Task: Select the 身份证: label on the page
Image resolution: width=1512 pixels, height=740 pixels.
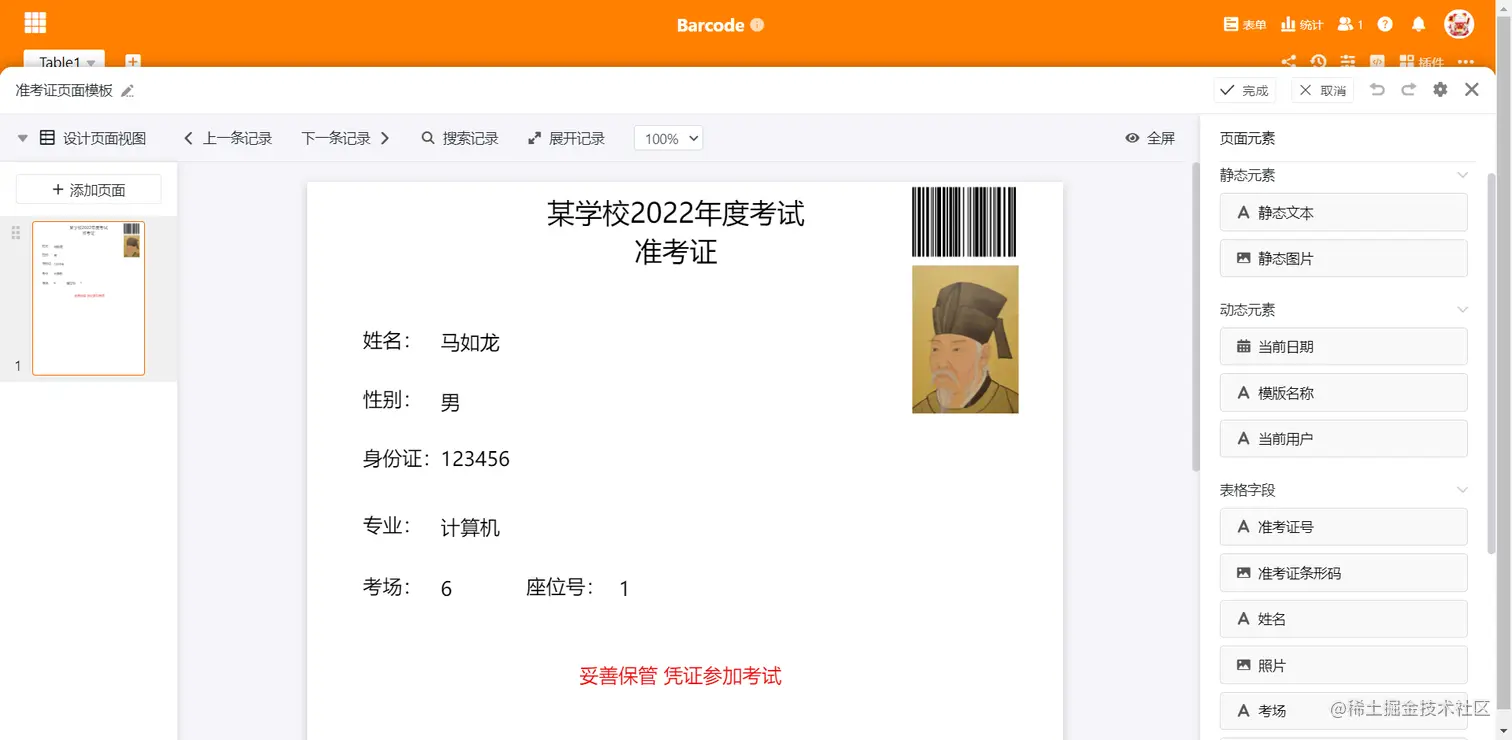Action: pos(396,459)
